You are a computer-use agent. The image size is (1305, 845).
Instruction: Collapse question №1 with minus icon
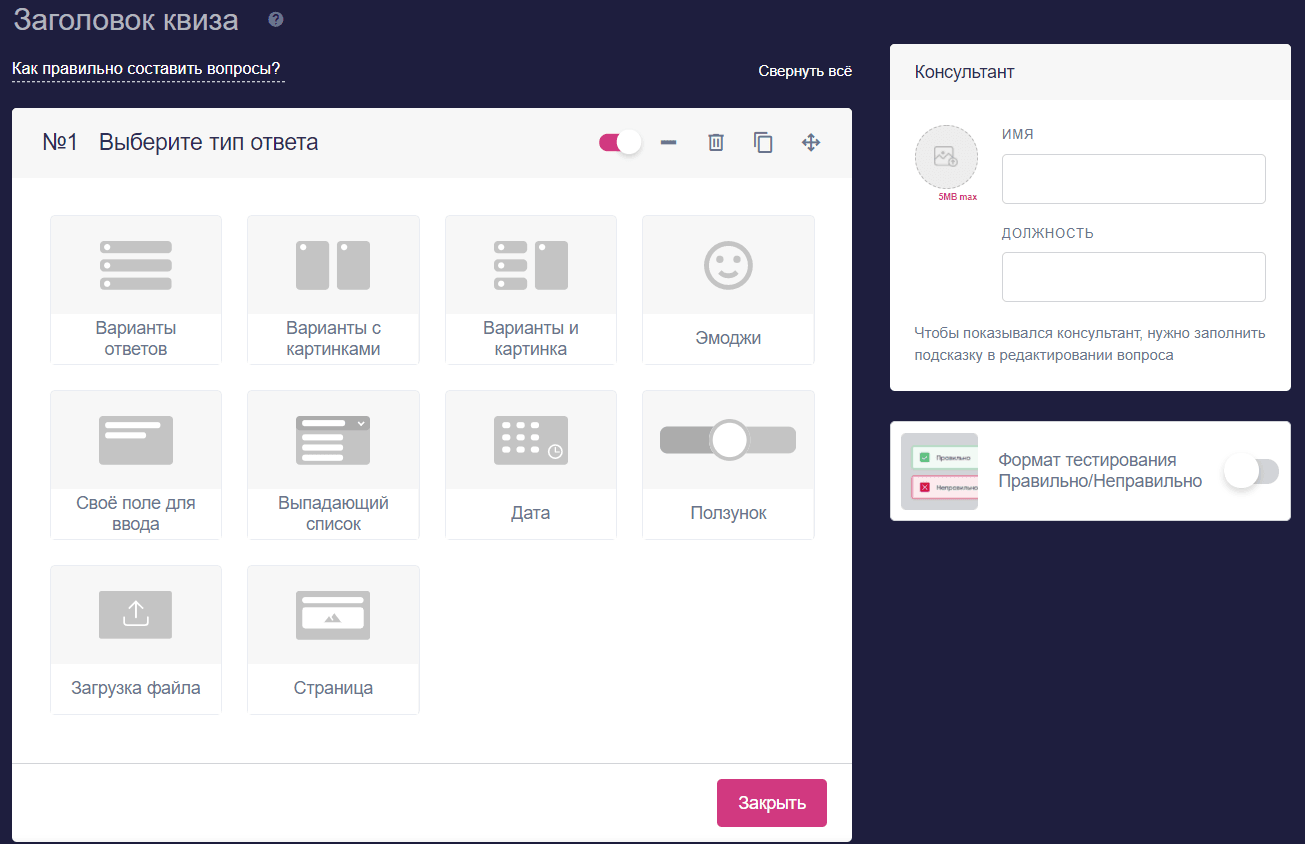pos(668,143)
